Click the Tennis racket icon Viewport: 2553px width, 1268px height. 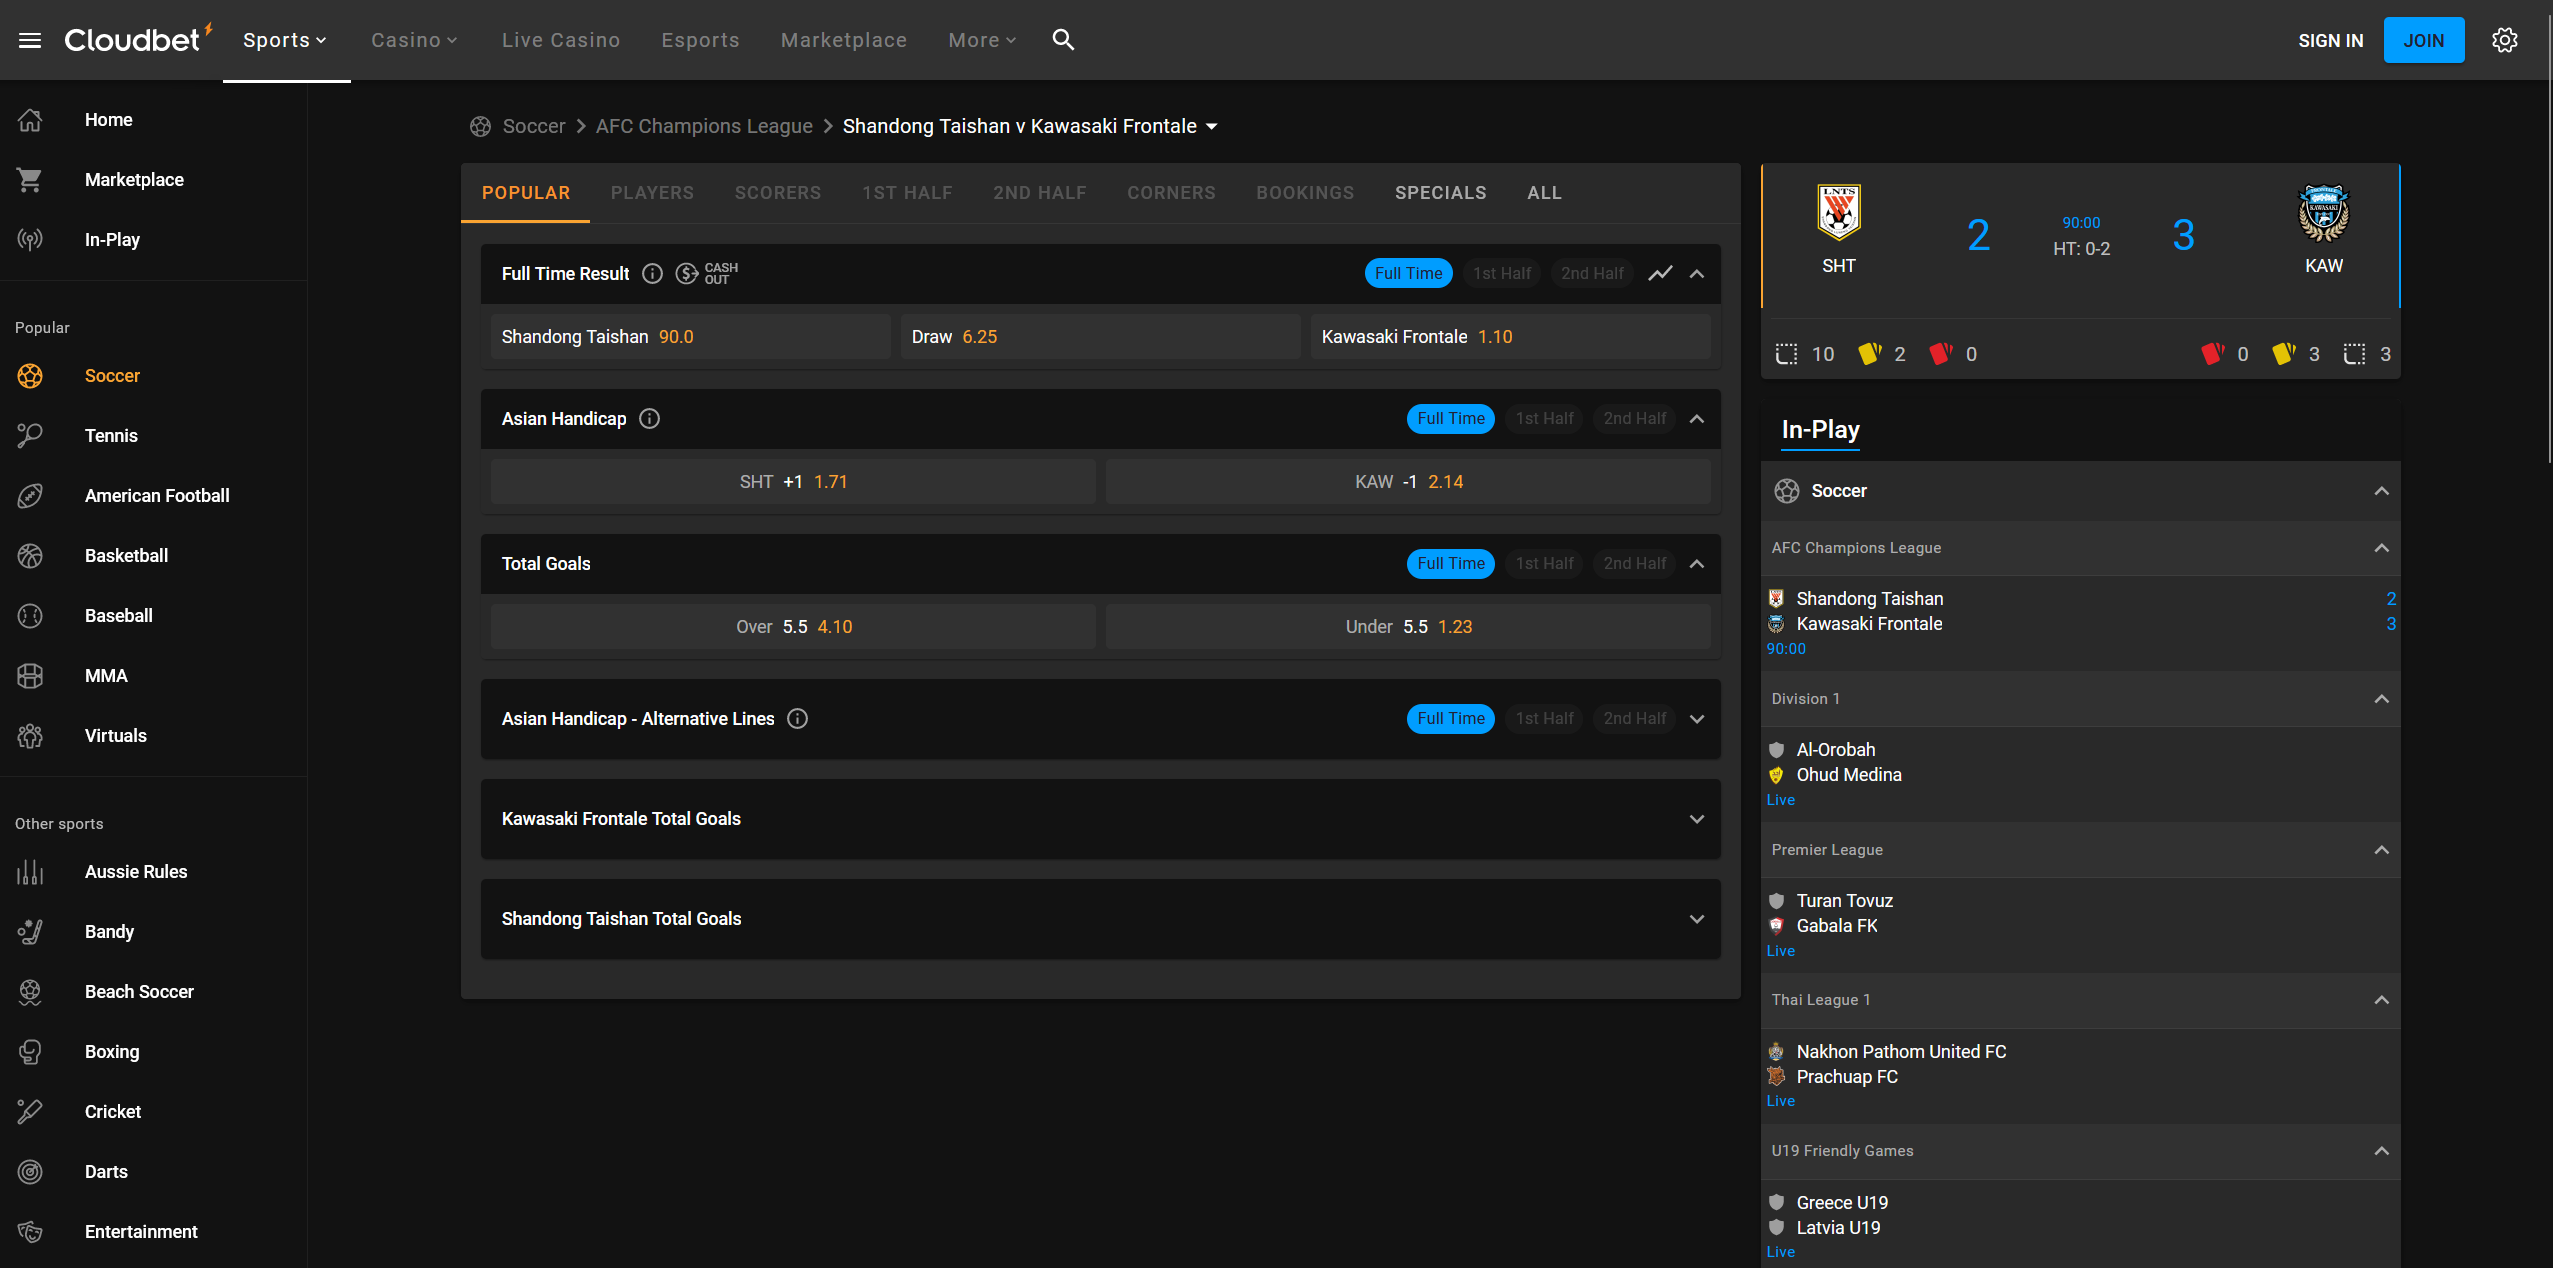click(x=30, y=436)
